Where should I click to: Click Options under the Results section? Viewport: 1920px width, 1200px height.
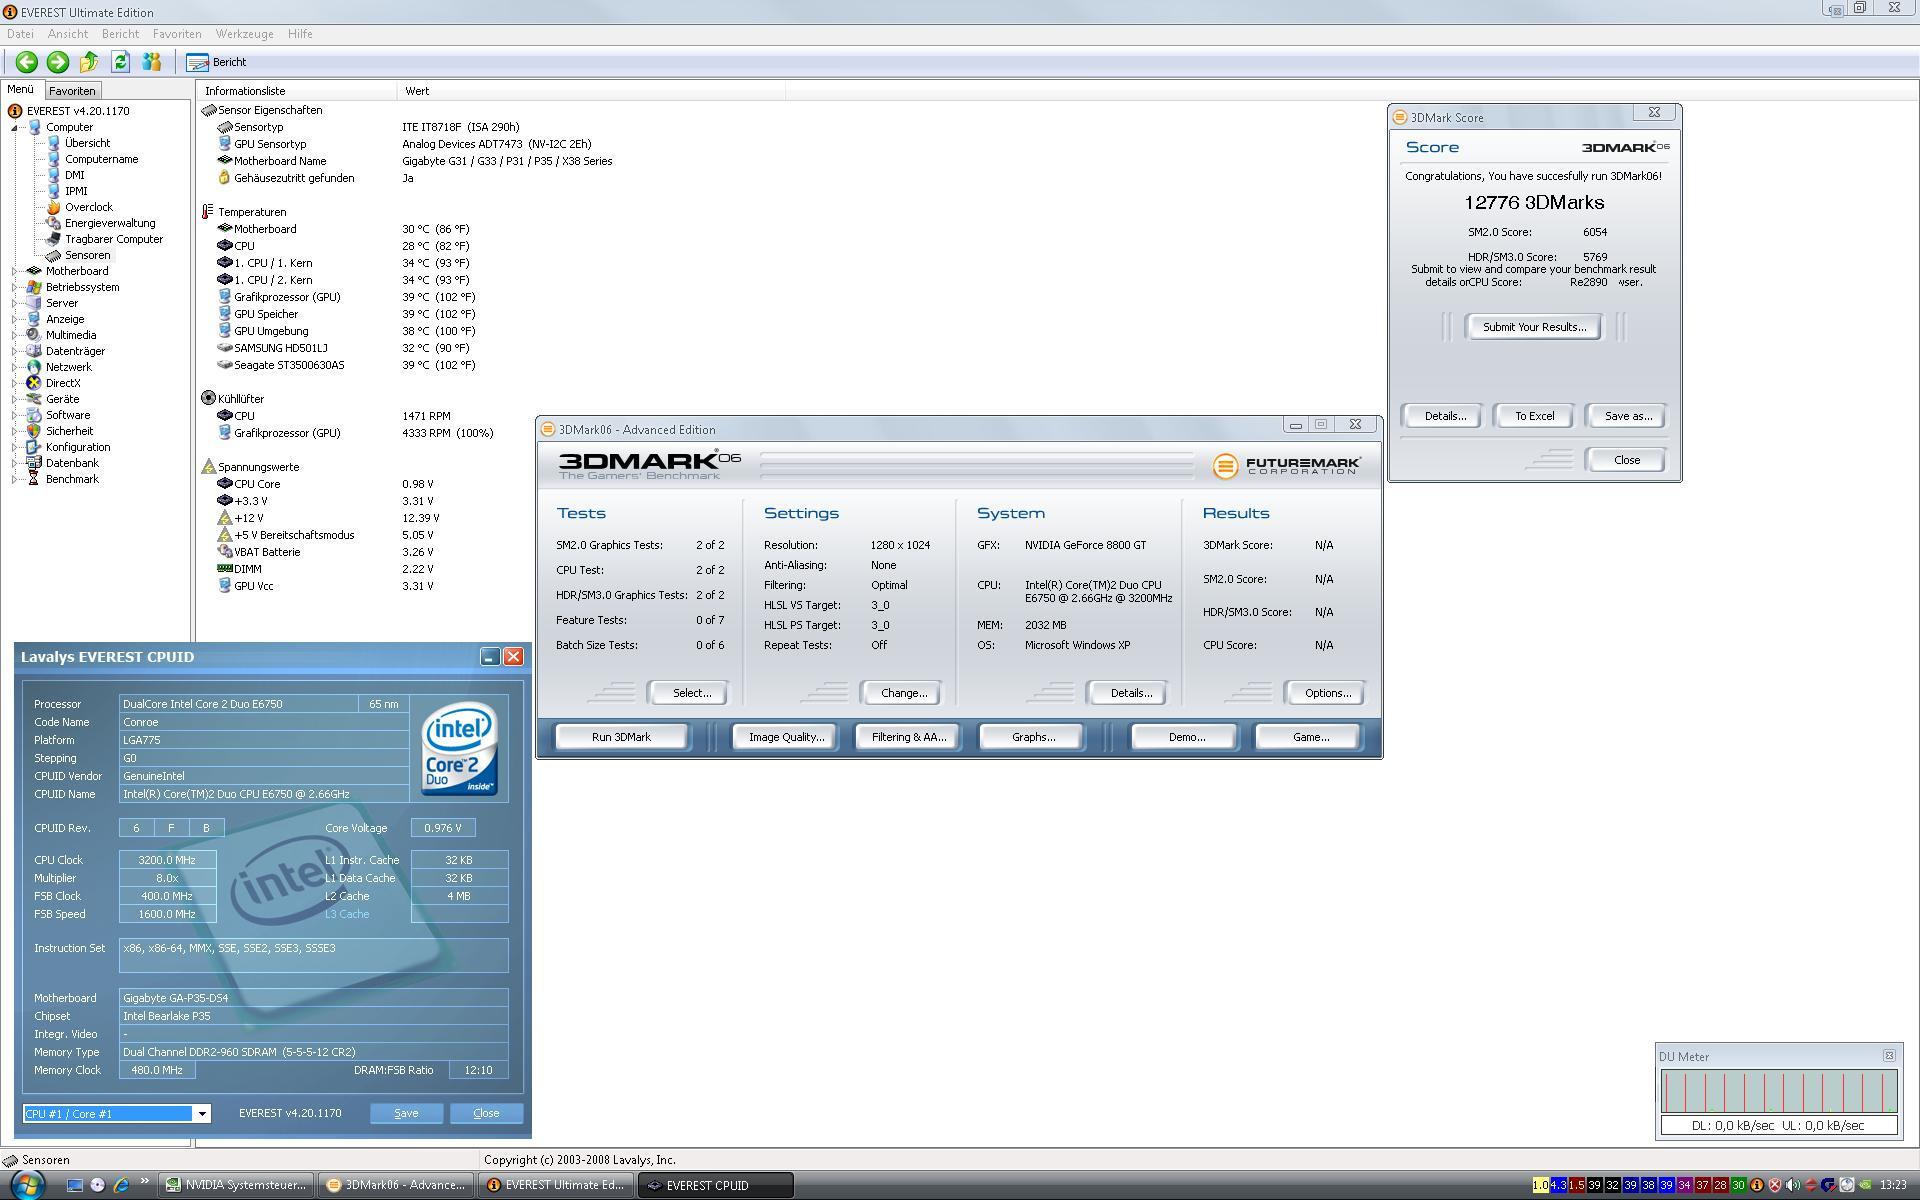[x=1327, y=693]
